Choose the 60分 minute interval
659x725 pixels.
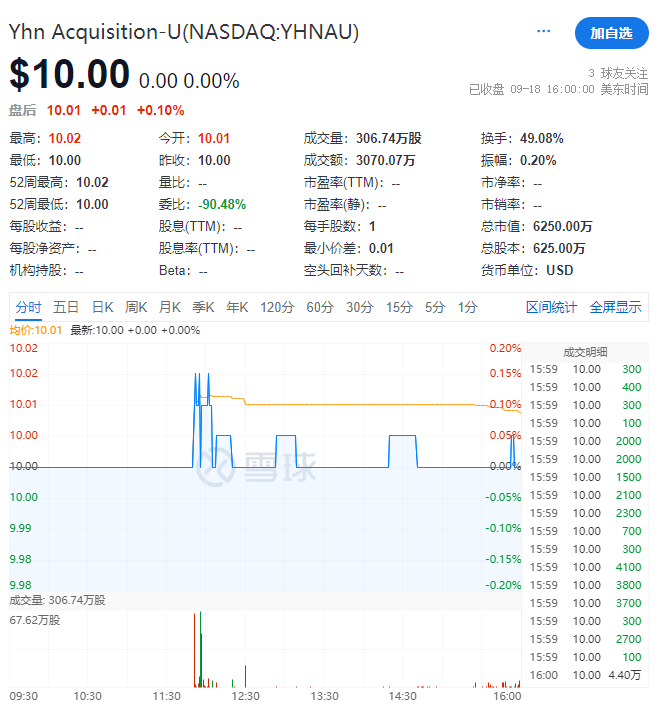click(x=320, y=307)
